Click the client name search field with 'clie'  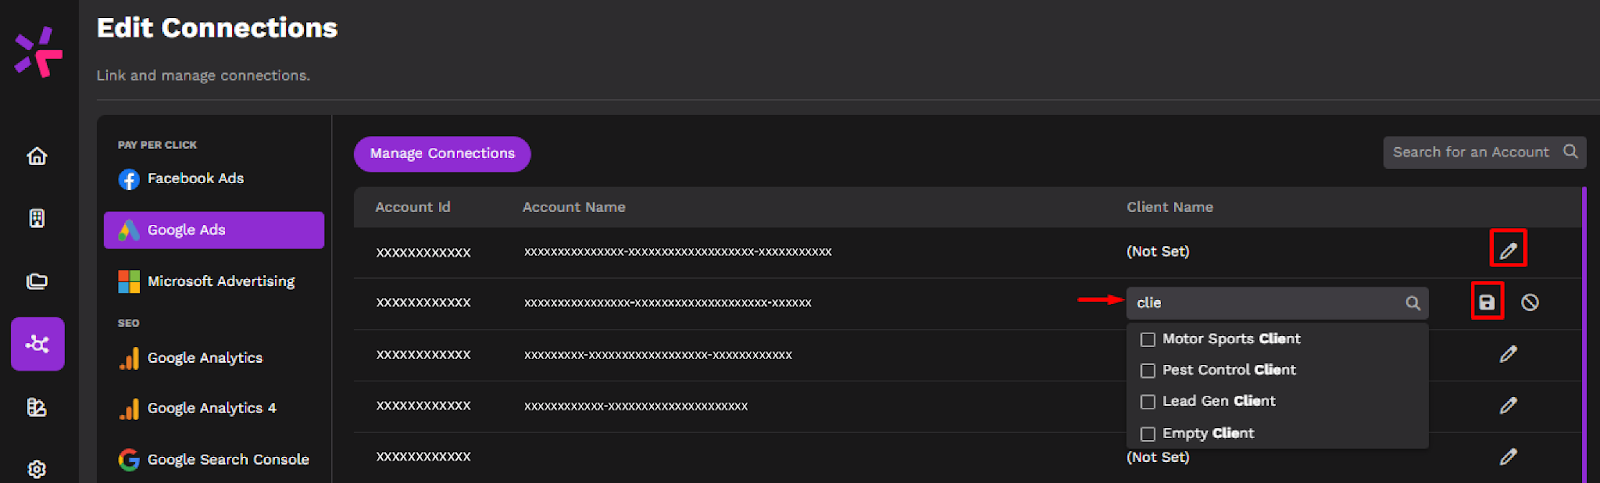click(1277, 303)
